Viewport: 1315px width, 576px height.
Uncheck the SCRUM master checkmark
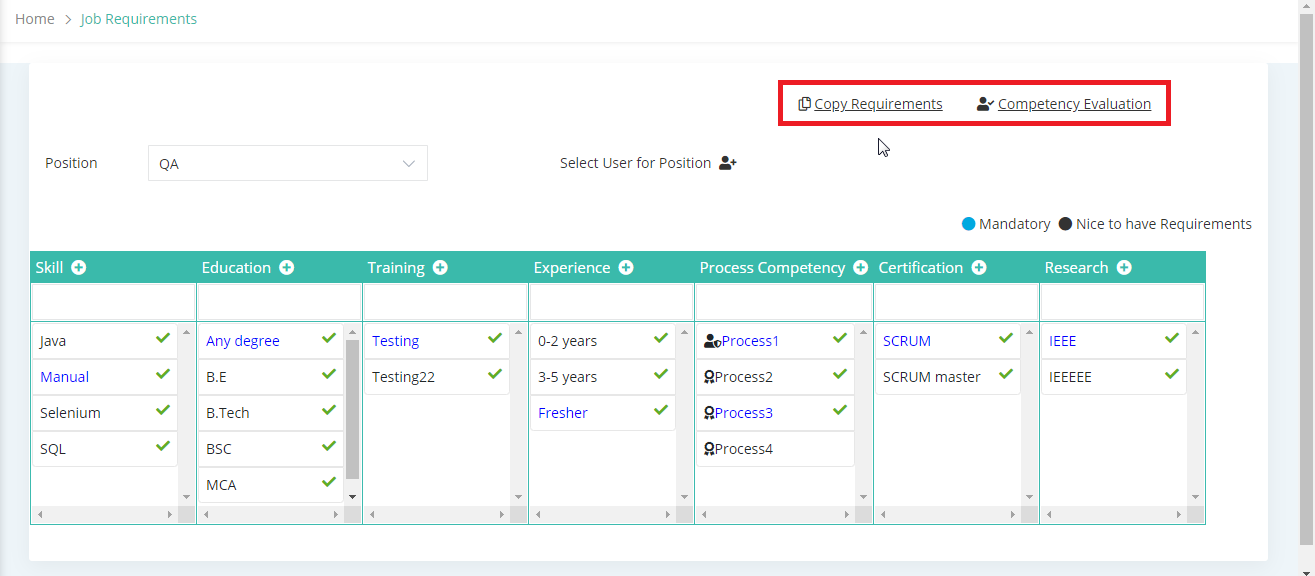tap(1006, 375)
